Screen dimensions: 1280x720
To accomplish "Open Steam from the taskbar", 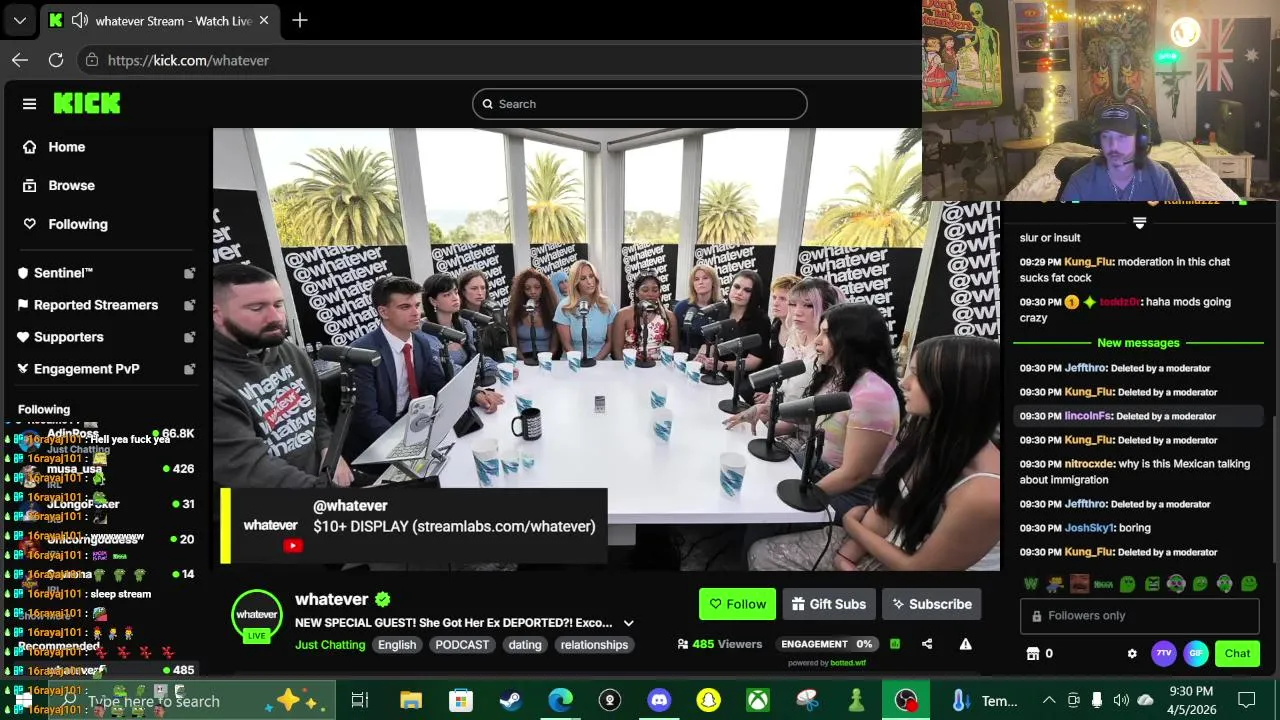I will (x=510, y=701).
